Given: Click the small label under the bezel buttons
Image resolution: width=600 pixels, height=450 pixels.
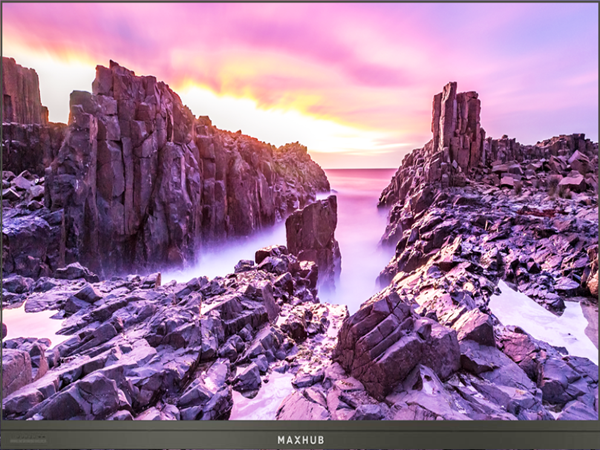Looking at the screenshot, I should click(x=28, y=441).
